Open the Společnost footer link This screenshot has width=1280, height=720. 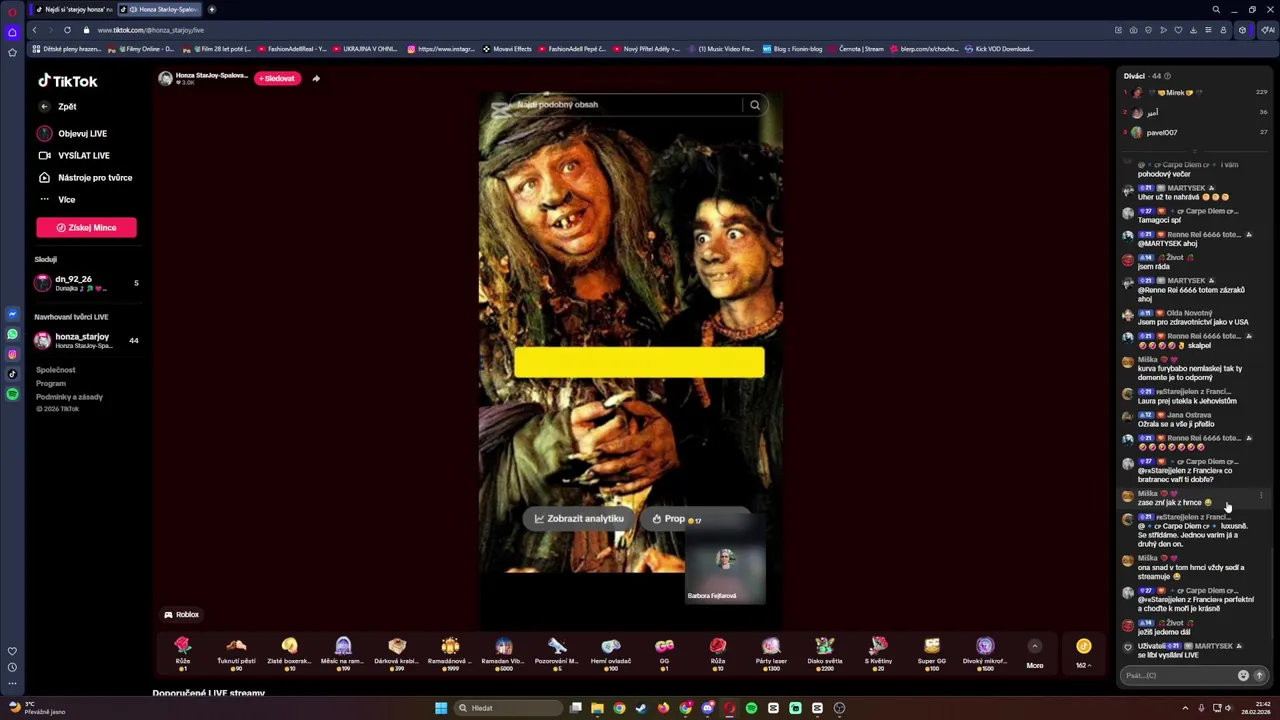click(55, 370)
